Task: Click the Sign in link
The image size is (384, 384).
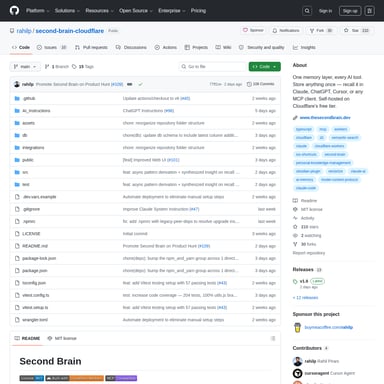Action: point(325,11)
